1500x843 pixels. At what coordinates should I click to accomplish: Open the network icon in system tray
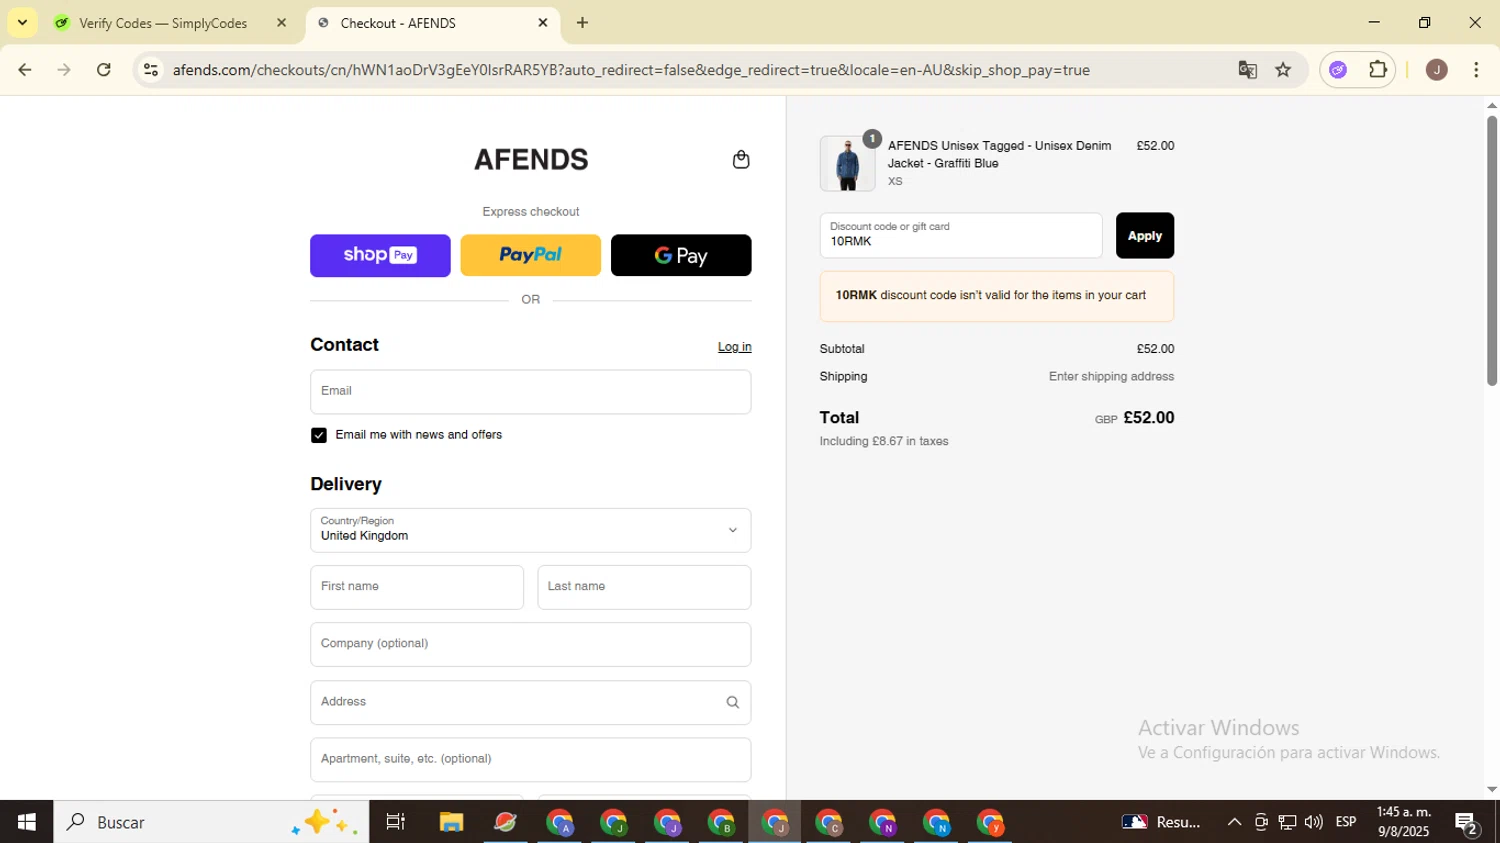point(1287,822)
